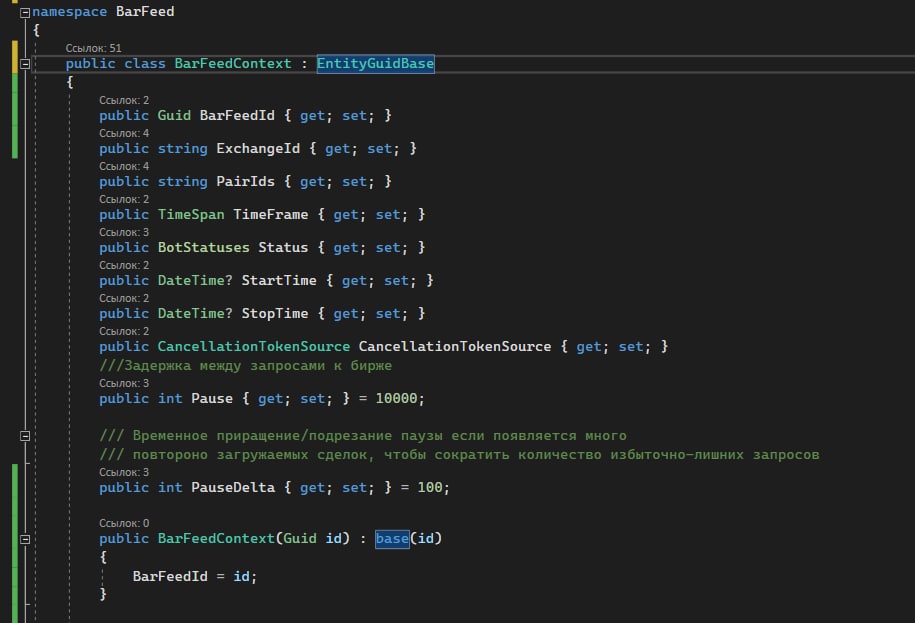Click the highlighted EntityGuidBase base class name
915x623 pixels.
coord(375,64)
